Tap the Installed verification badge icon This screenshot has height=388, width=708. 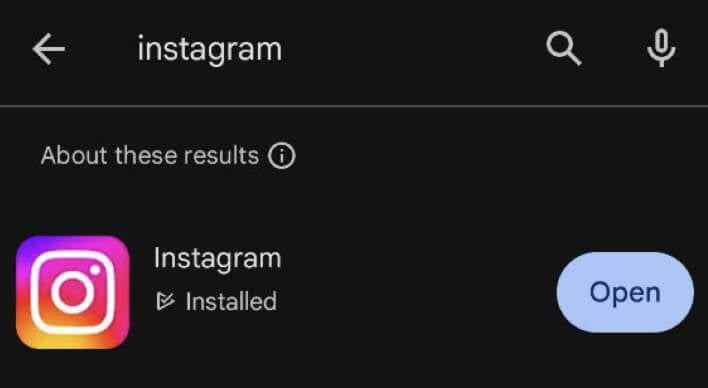(165, 301)
